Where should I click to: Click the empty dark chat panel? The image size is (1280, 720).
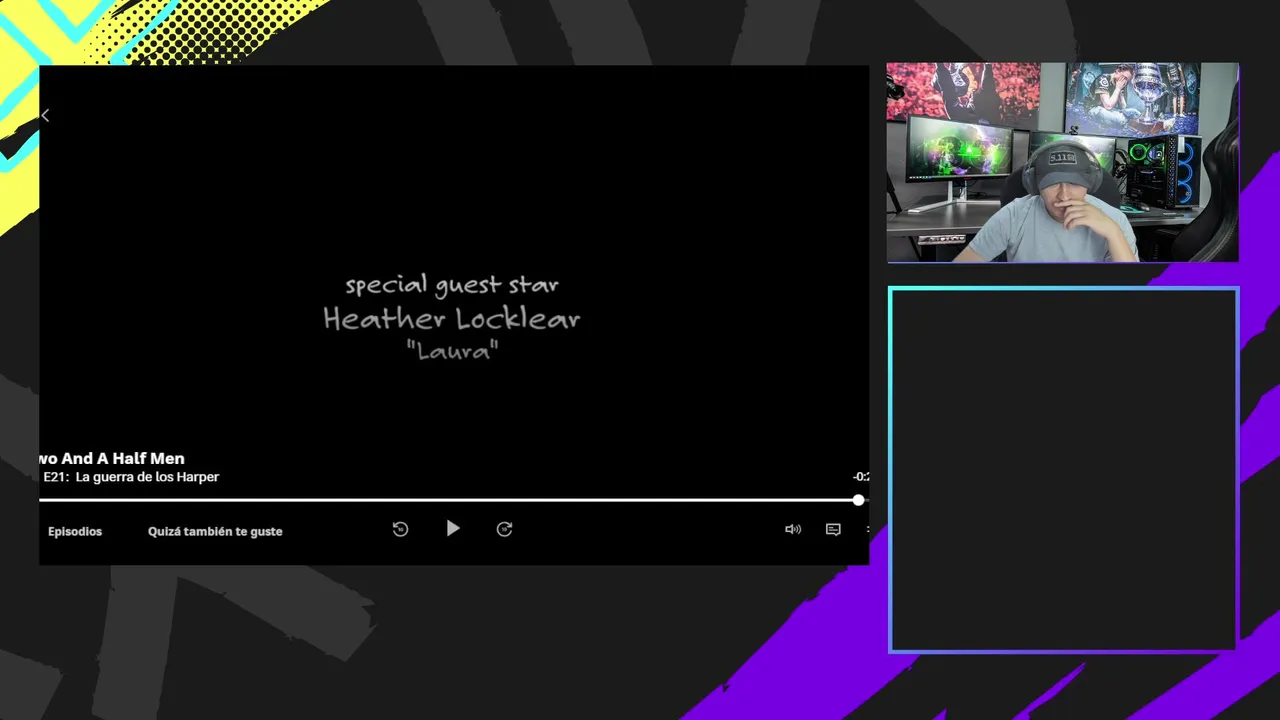[1062, 470]
